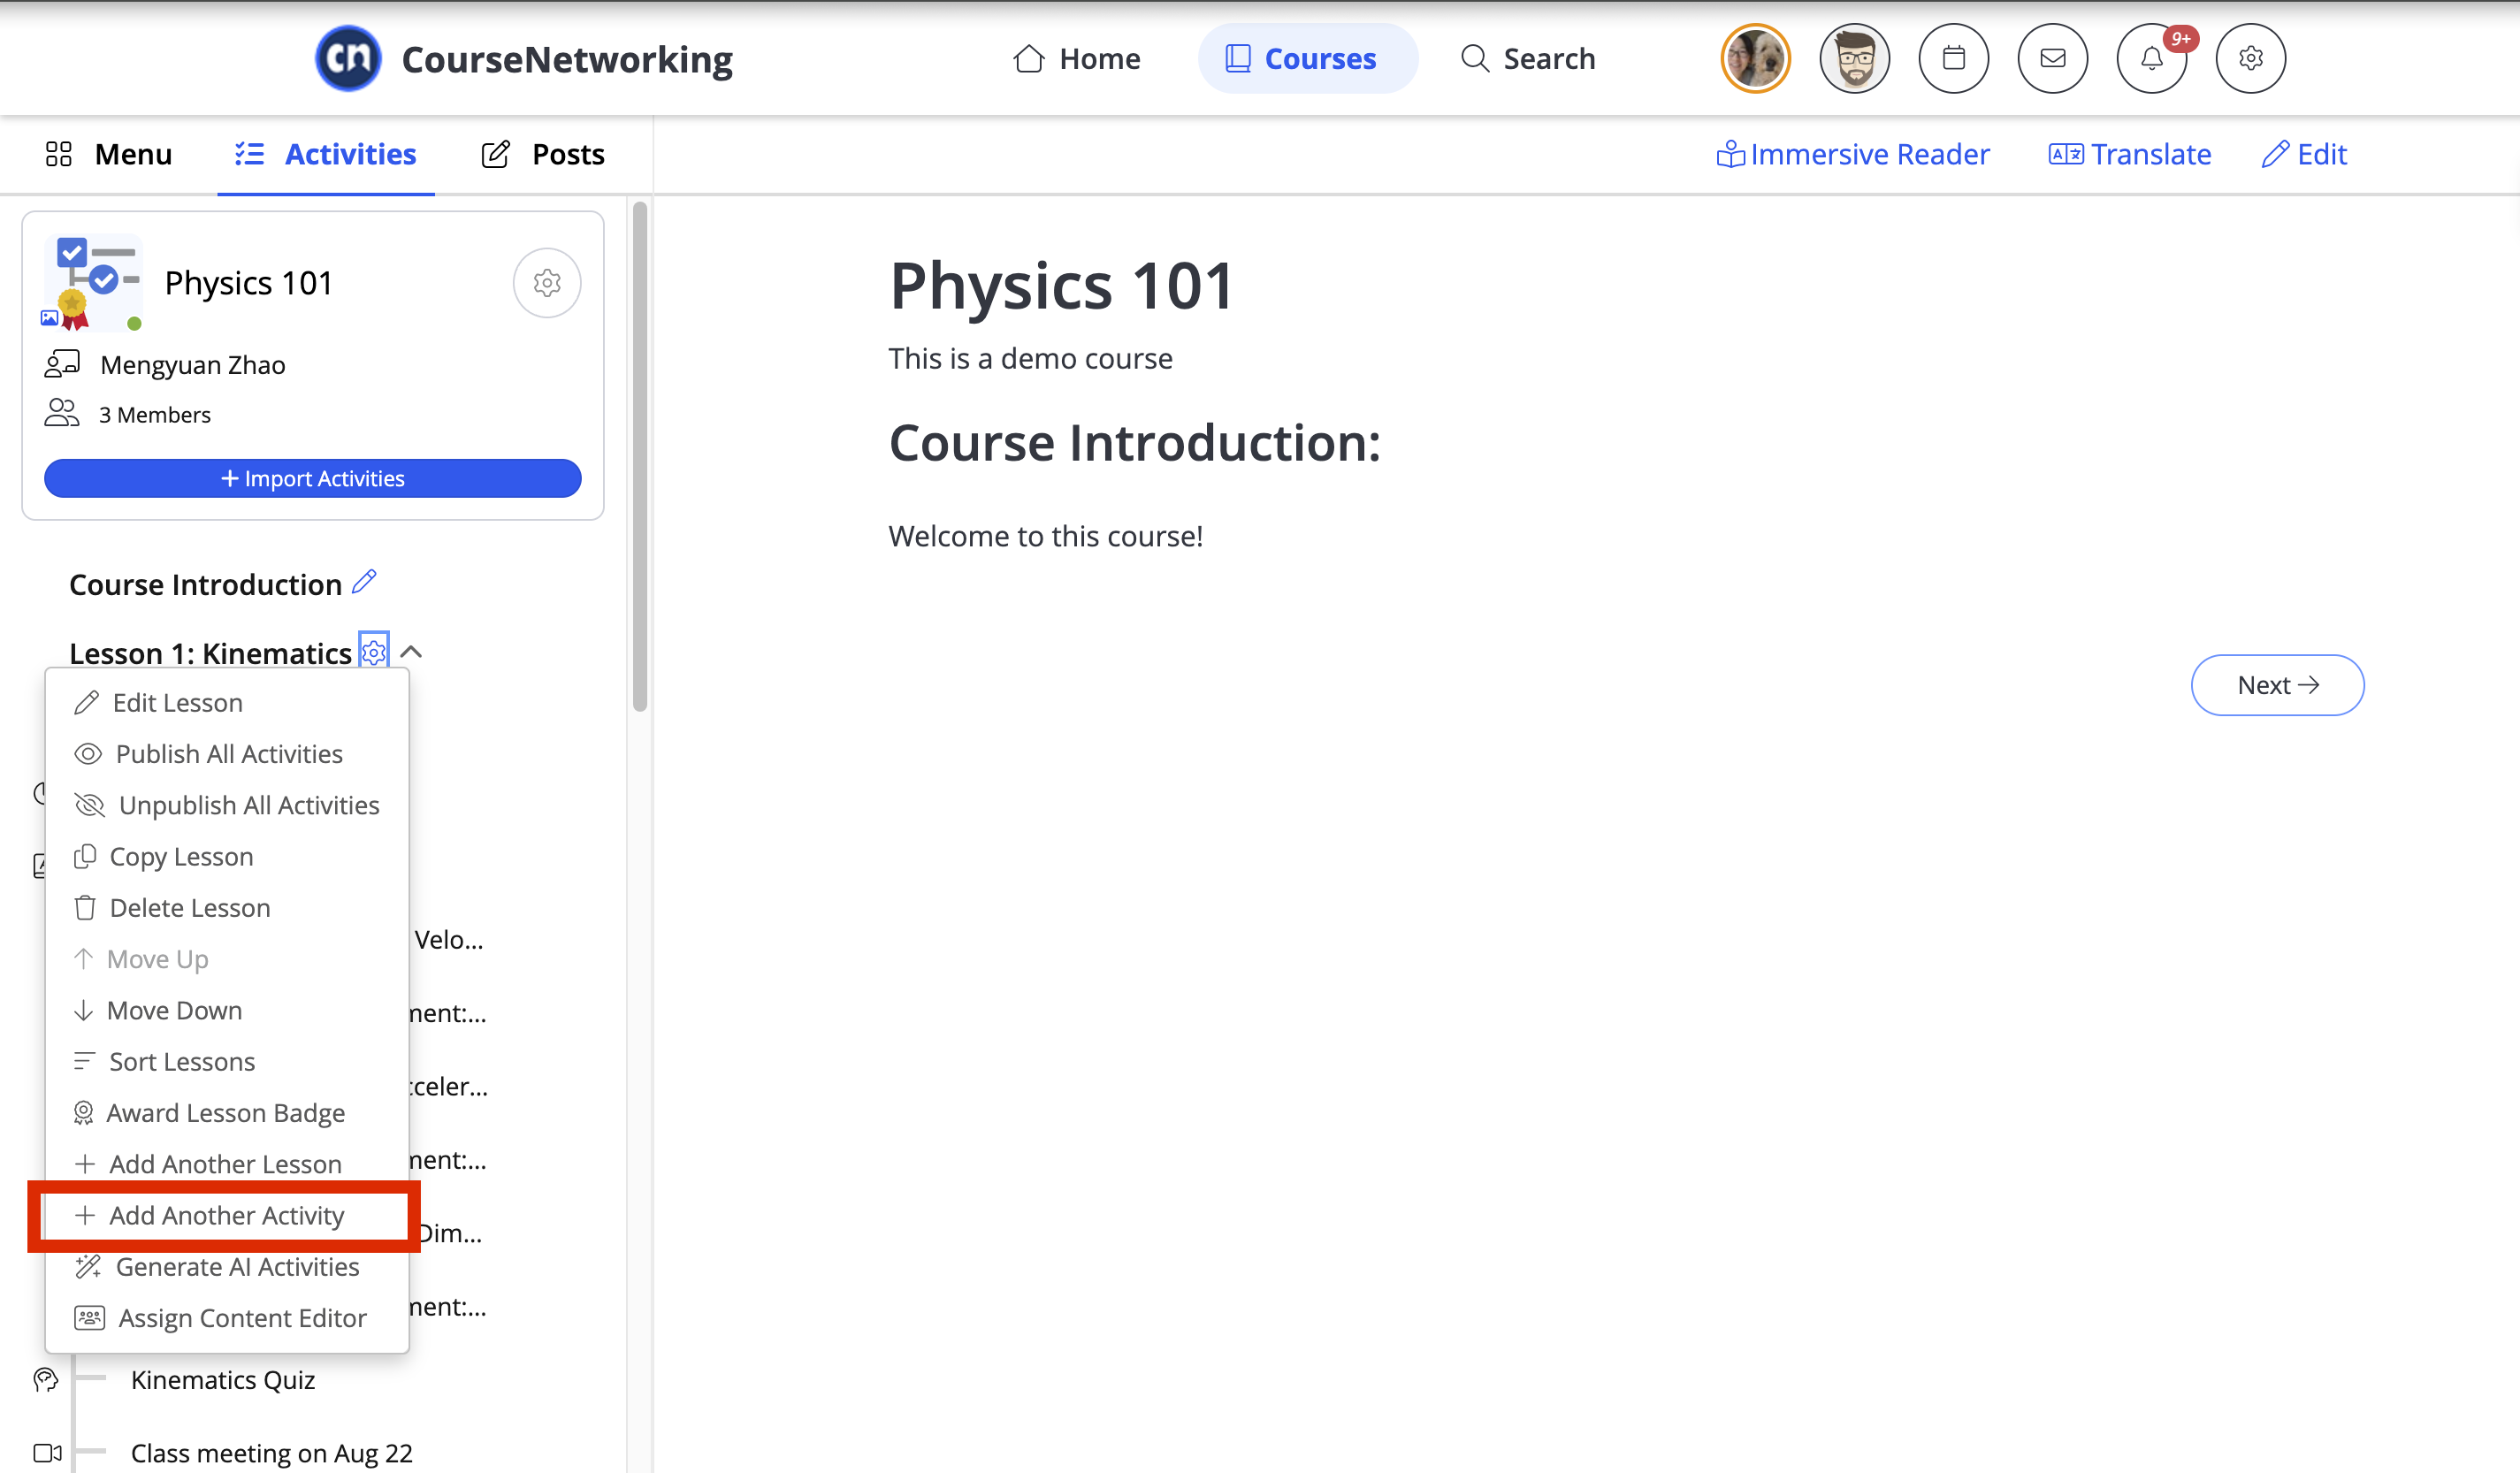
Task: Select Publish All Activities
Action: point(227,753)
